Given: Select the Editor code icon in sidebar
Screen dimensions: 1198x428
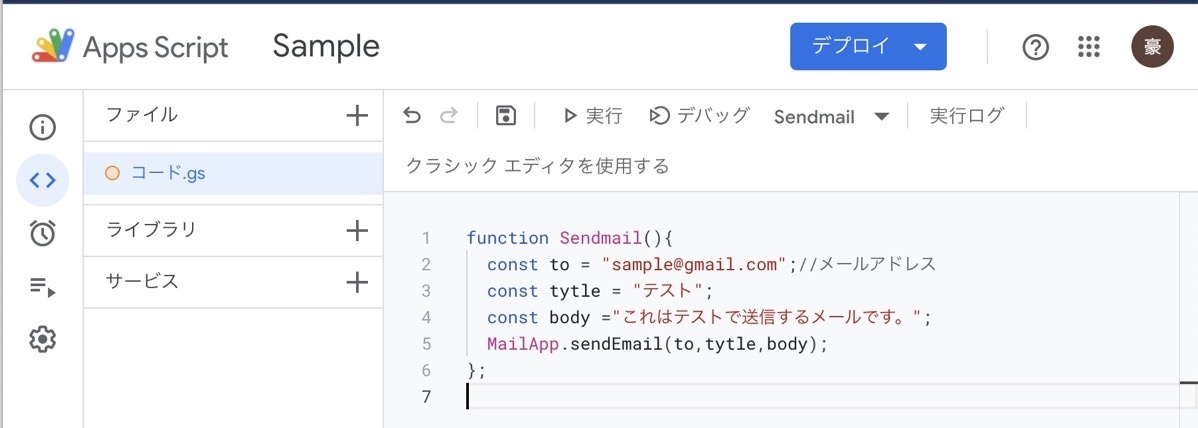Looking at the screenshot, I should (x=43, y=180).
